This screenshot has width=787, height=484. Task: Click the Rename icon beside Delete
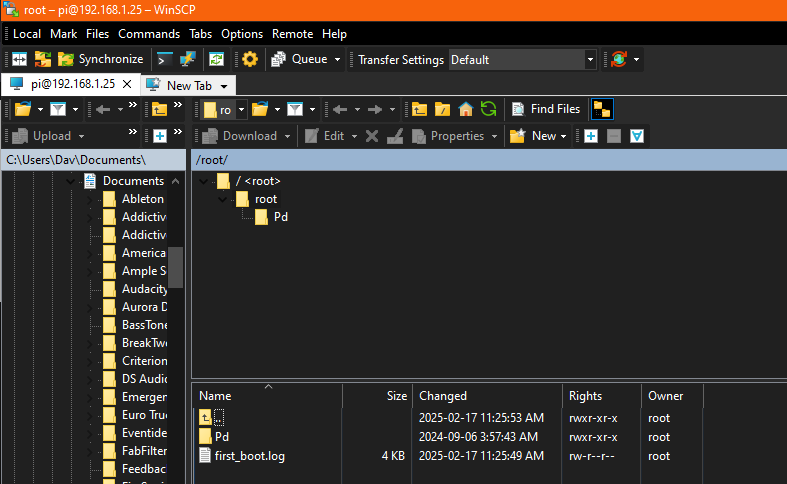pyautogui.click(x=395, y=136)
